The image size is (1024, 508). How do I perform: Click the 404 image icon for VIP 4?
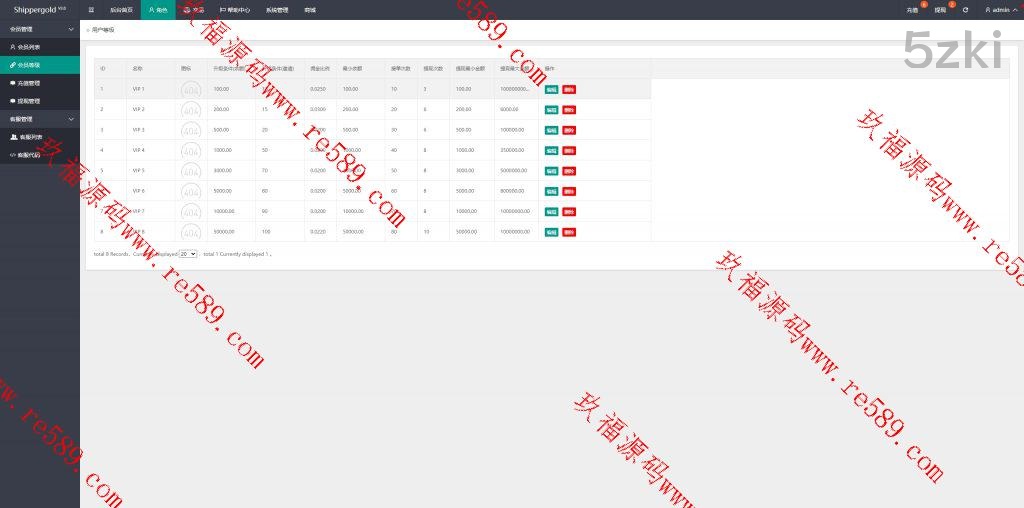pyautogui.click(x=190, y=150)
